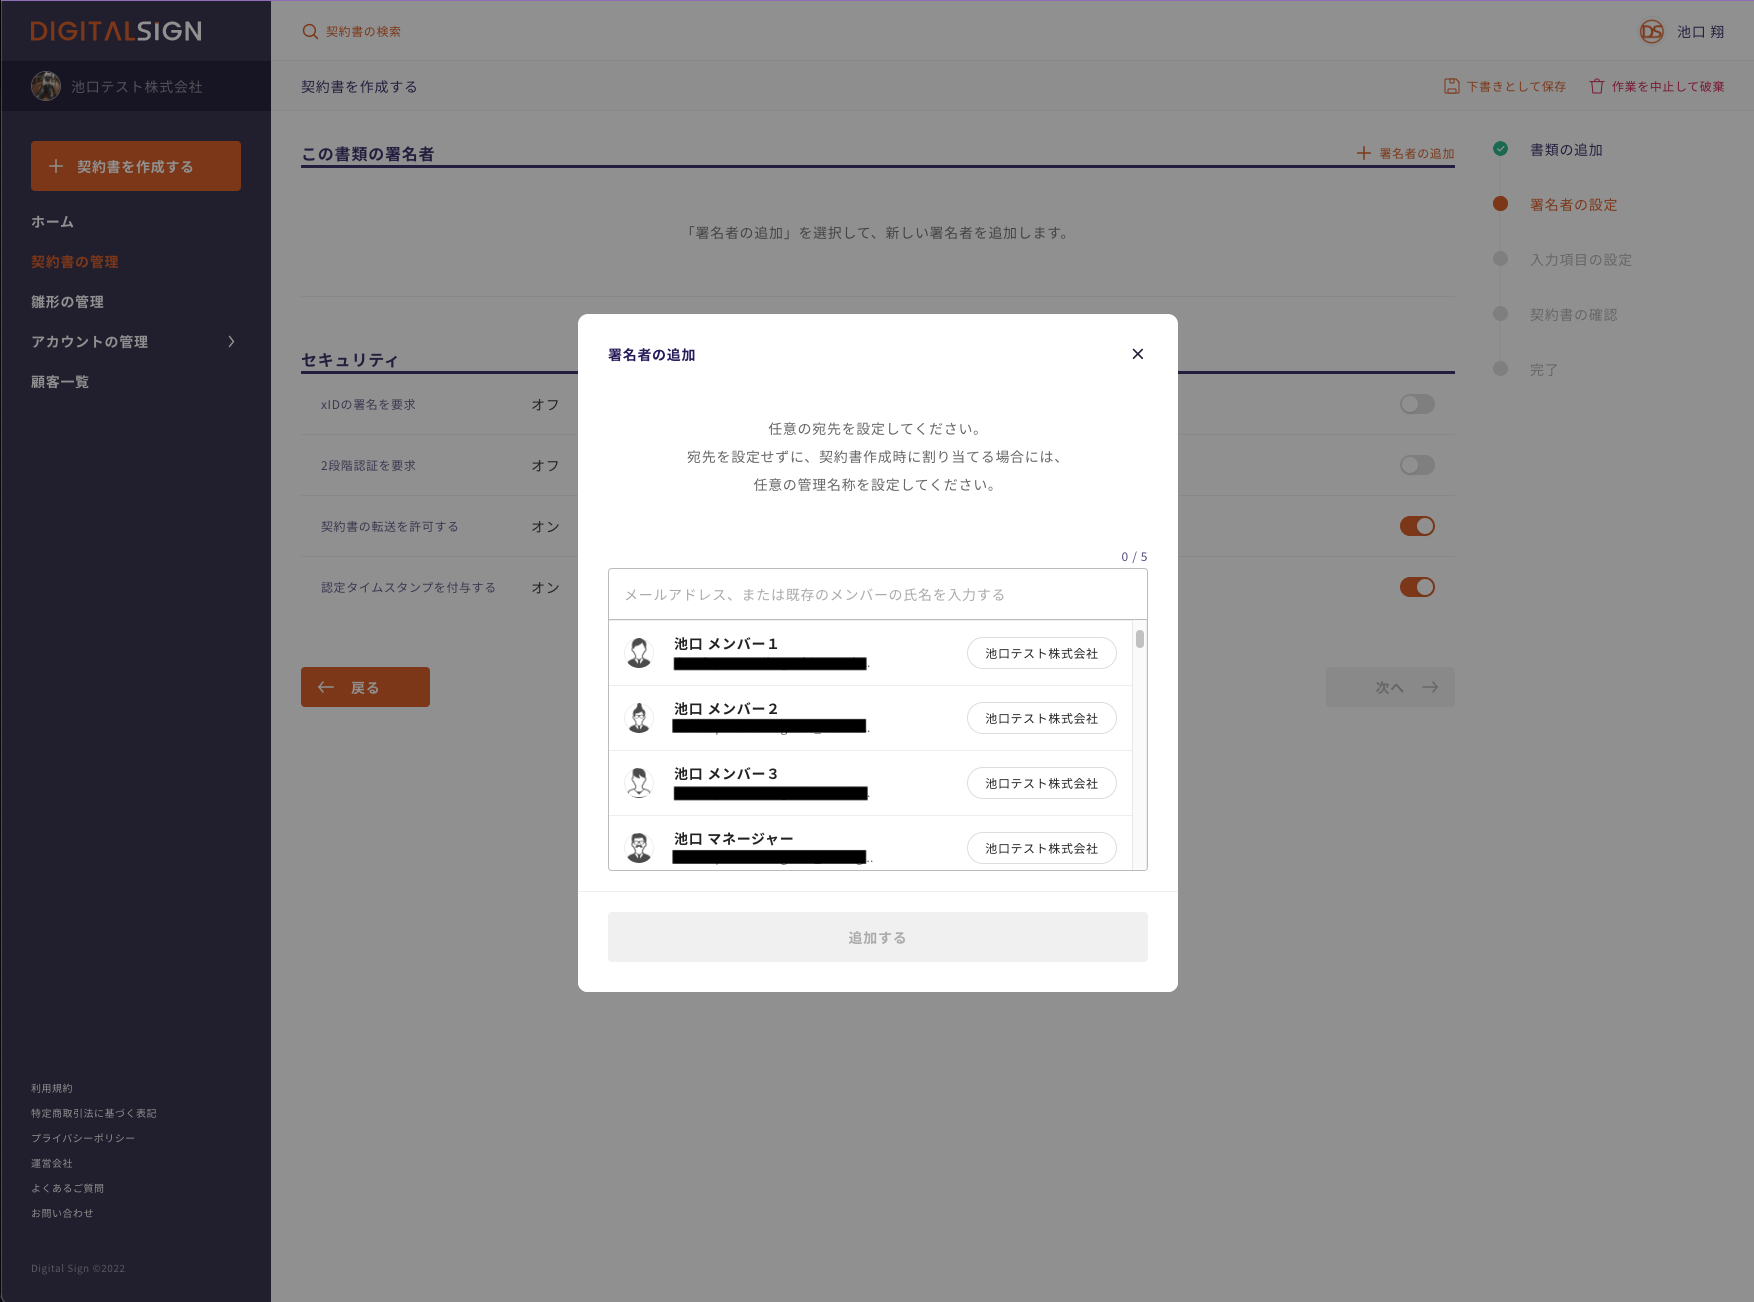The height and width of the screenshot is (1302, 1754).
Task: Click the contract search magnifier icon
Action: [310, 32]
